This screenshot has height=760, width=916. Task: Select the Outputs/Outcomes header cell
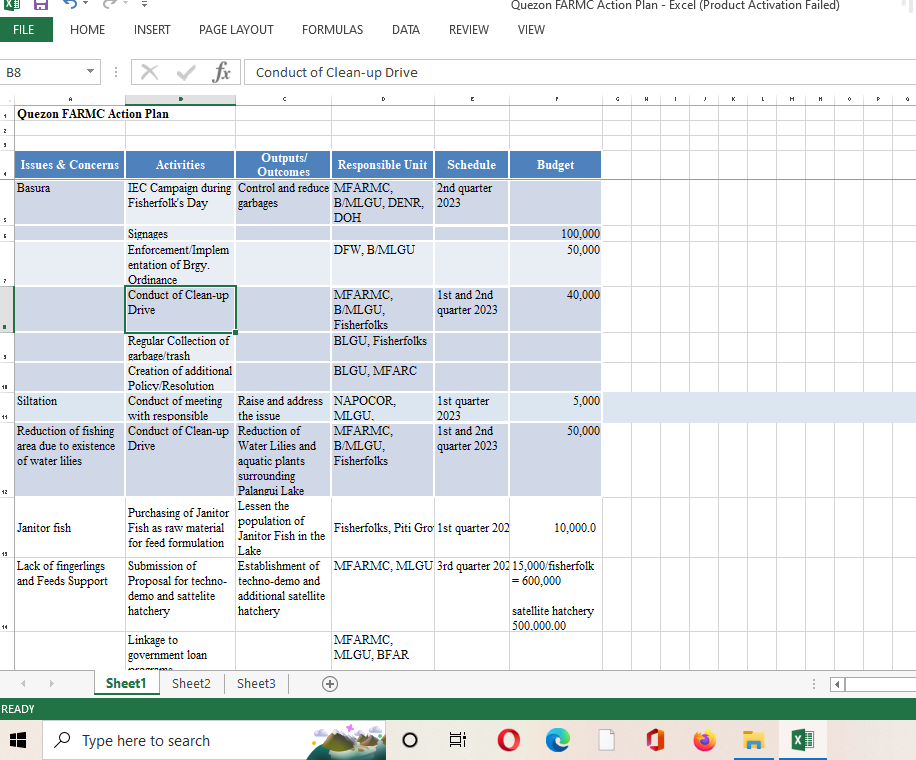click(283, 165)
